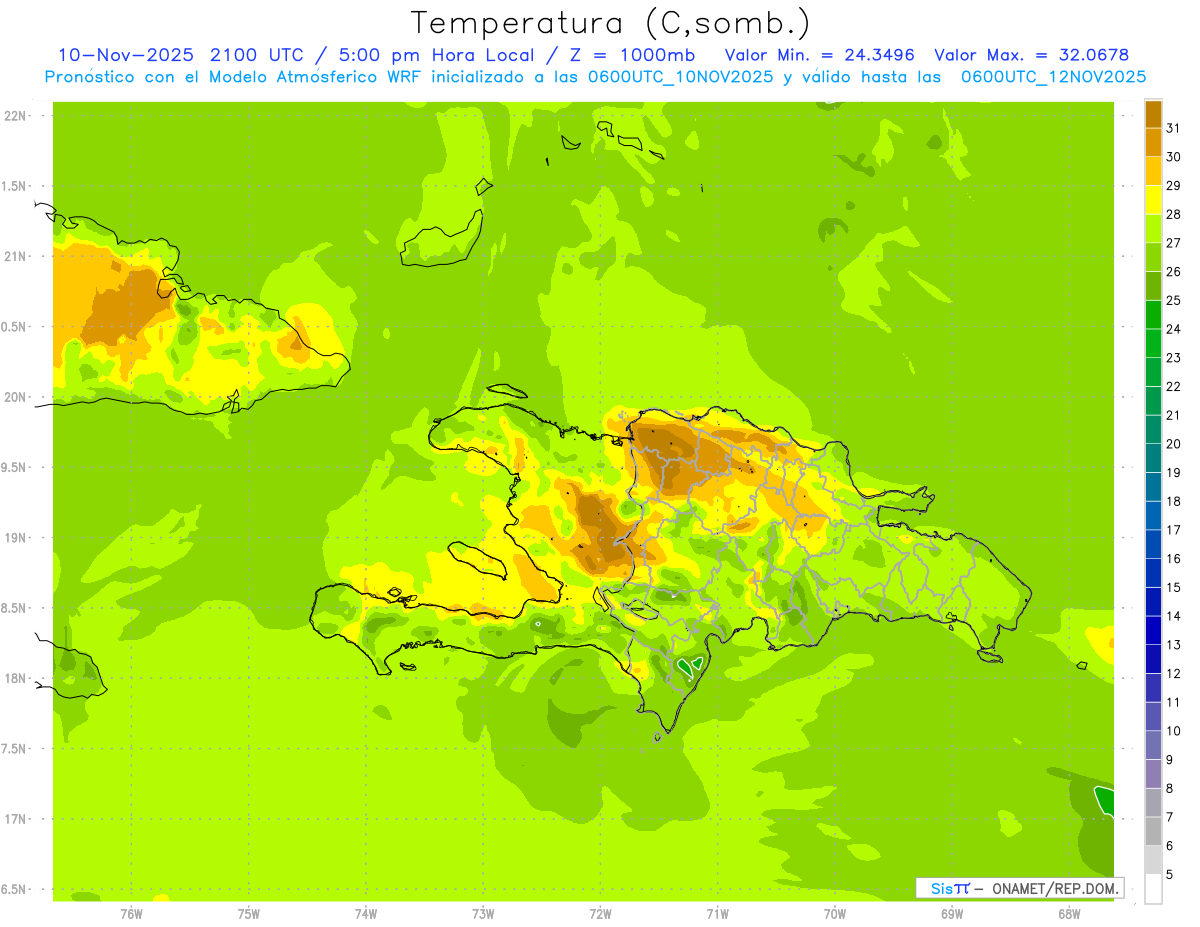Screen dimensions: 1200x927
Task: Click the "72W" longitude axis label
Action: 600,914
